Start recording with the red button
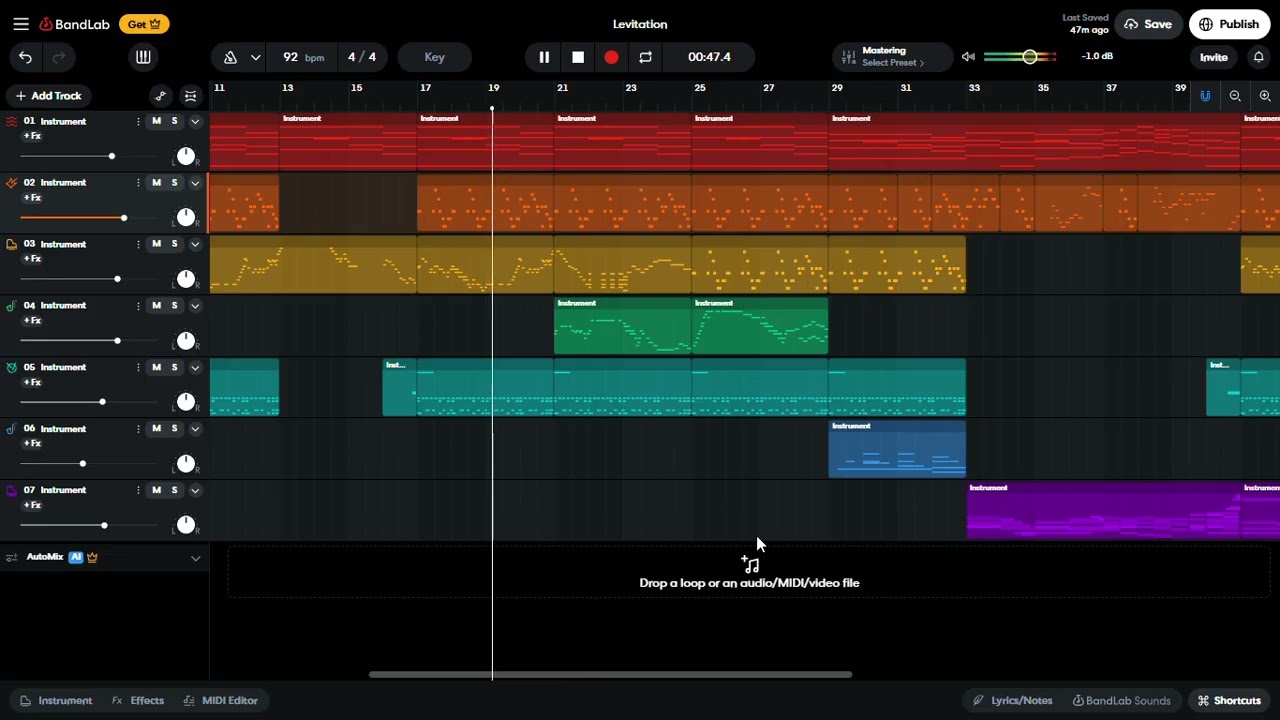Image resolution: width=1280 pixels, height=720 pixels. (x=611, y=57)
